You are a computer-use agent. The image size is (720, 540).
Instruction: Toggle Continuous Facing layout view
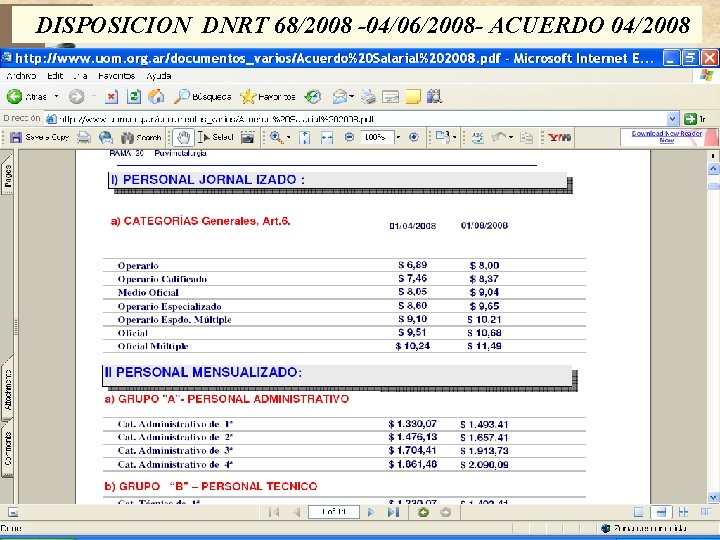683,512
